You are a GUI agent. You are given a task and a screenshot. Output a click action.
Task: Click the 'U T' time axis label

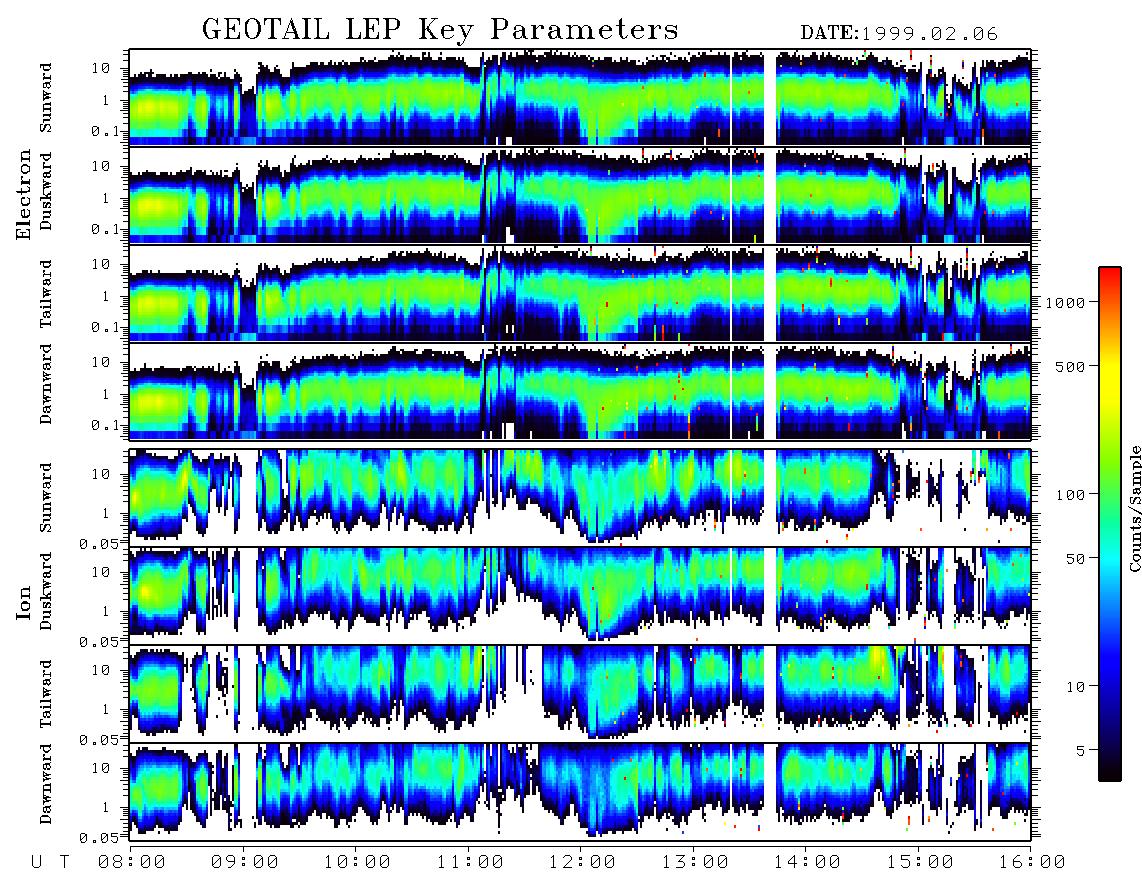point(50,862)
